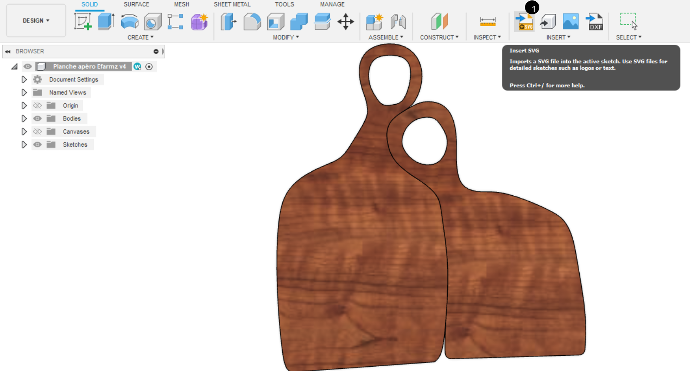This screenshot has height=371, width=690.
Task: Click the Insert Derive icon
Action: click(x=547, y=21)
